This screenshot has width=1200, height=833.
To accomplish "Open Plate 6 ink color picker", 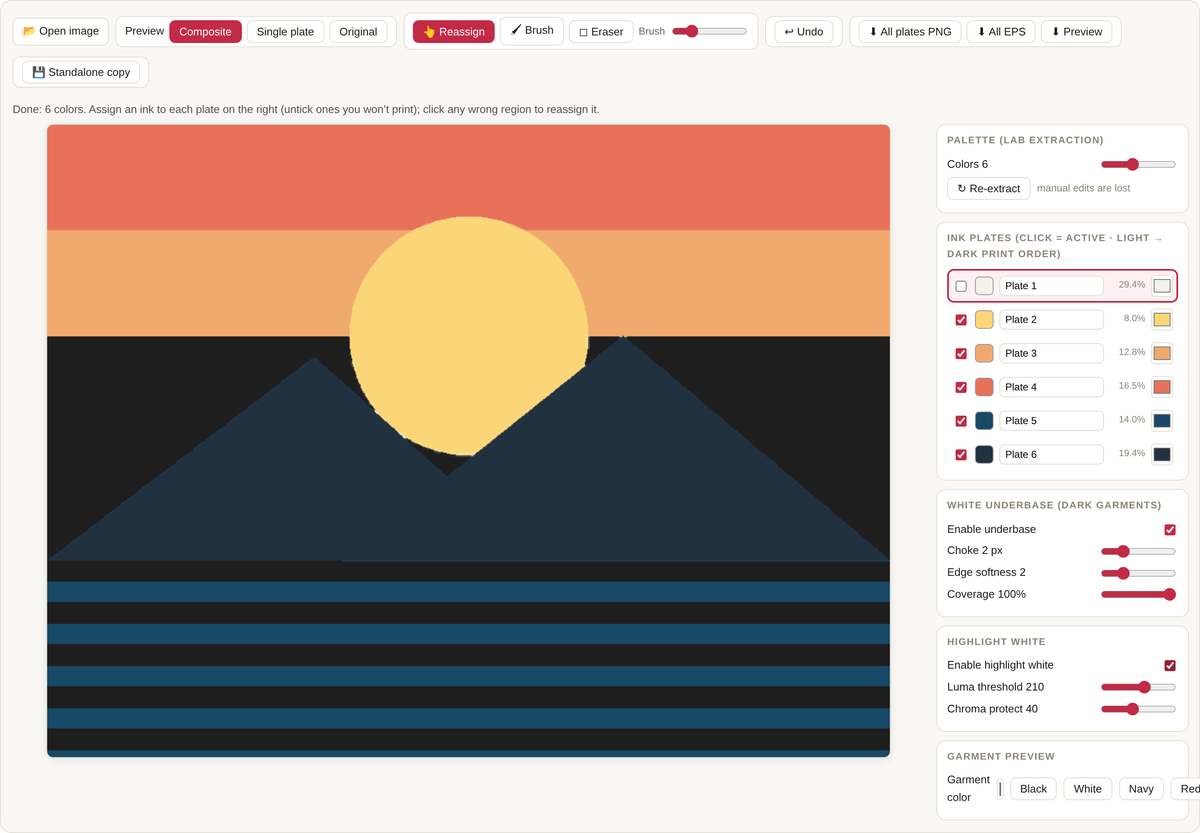I will coord(1161,454).
